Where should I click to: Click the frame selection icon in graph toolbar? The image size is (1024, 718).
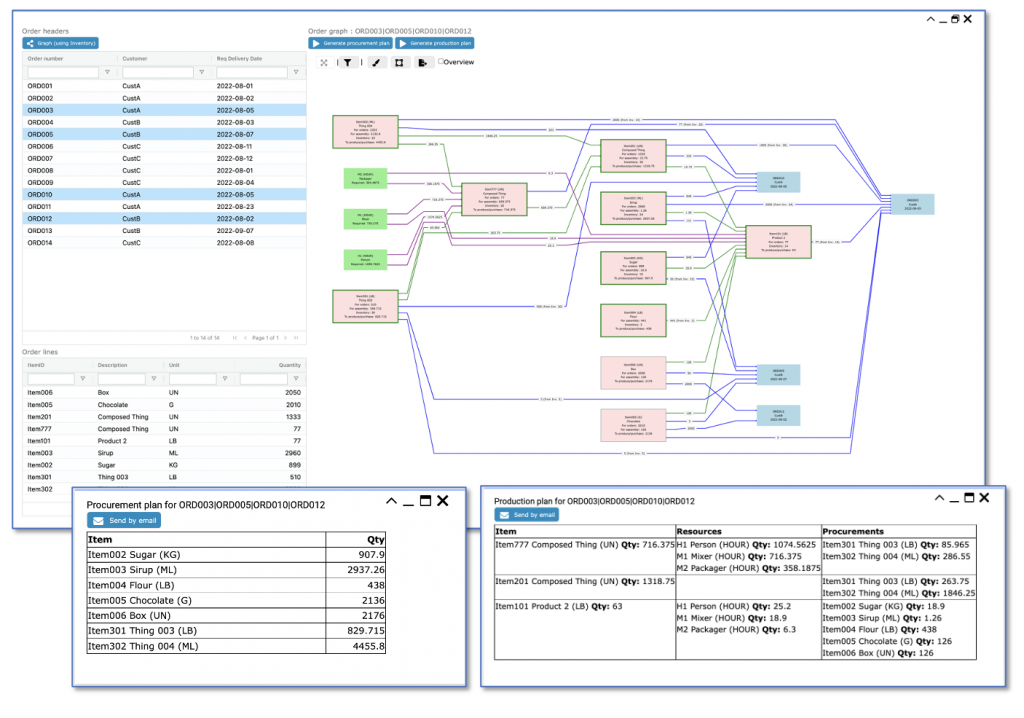401,62
